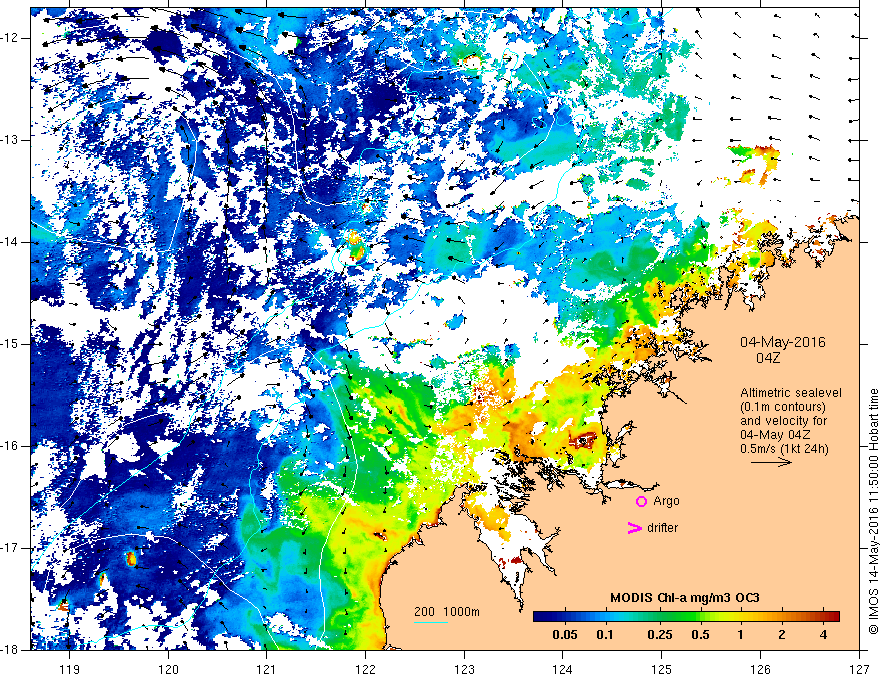This screenshot has width=880, height=680.
Task: Click the Argo legend label
Action: tap(666, 501)
